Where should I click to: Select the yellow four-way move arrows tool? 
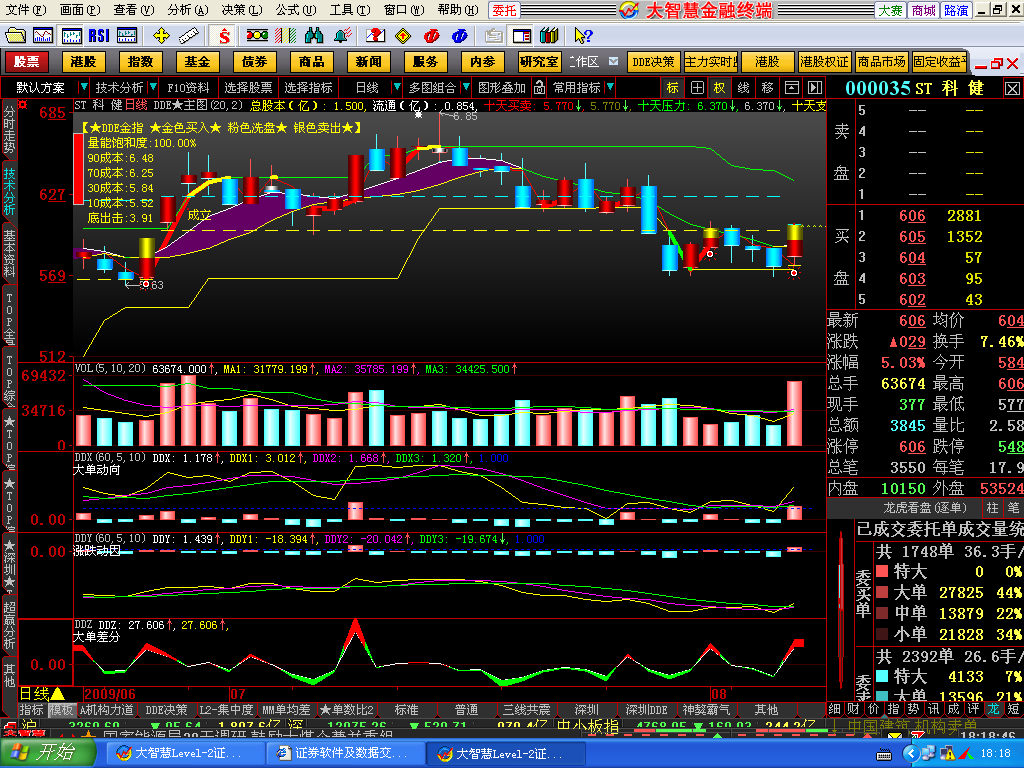pos(161,35)
